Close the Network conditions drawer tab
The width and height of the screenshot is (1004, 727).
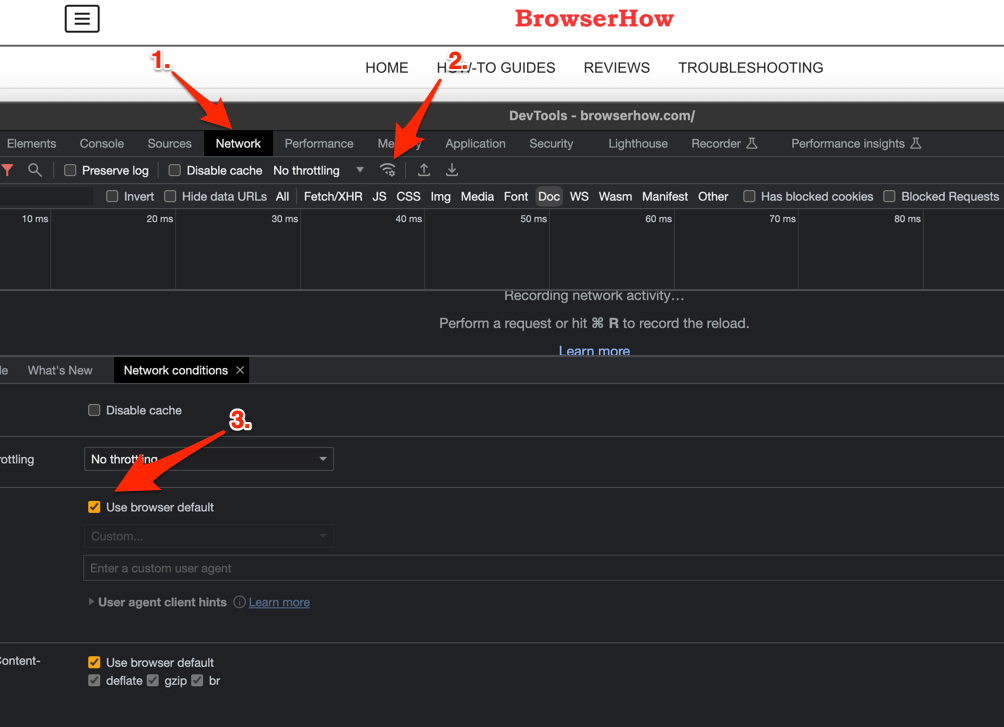(x=240, y=370)
